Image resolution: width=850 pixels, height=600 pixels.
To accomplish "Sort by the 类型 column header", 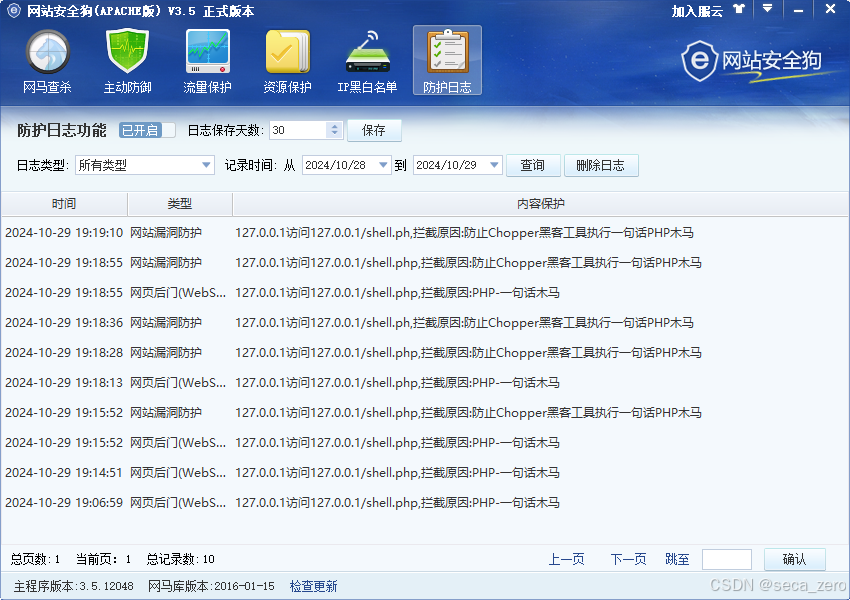I will point(180,204).
